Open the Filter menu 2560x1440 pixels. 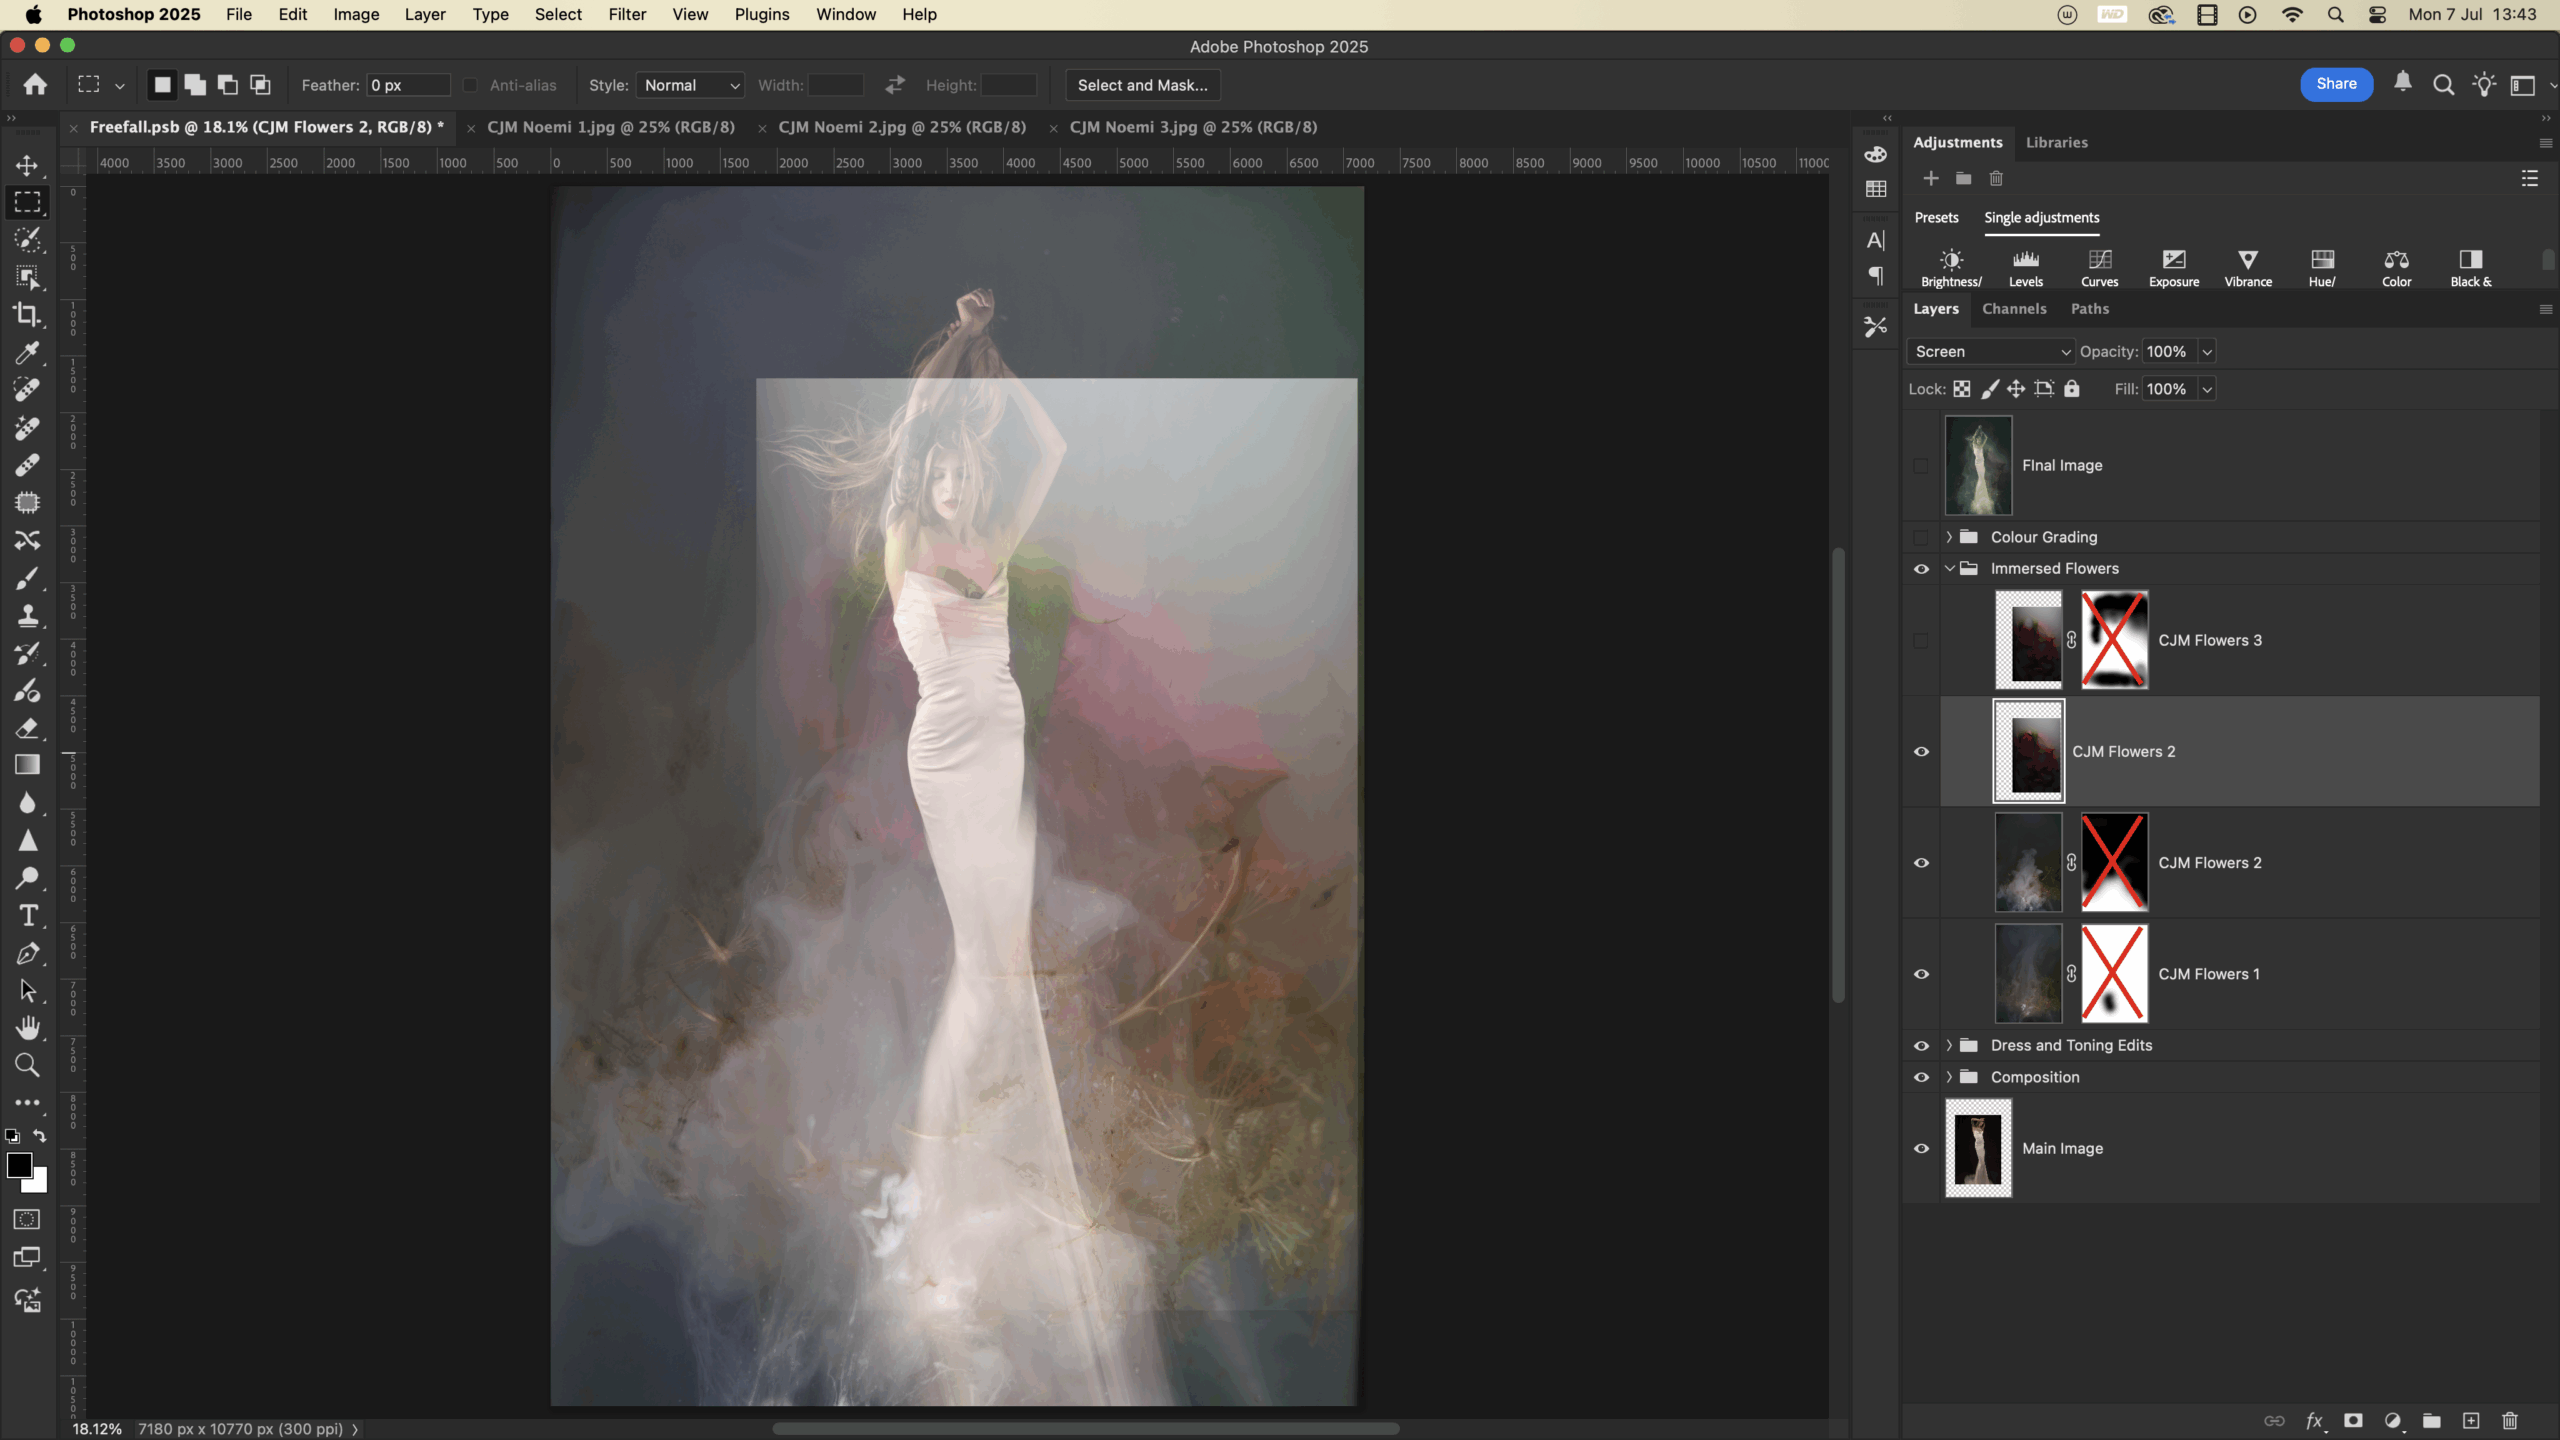coord(627,15)
